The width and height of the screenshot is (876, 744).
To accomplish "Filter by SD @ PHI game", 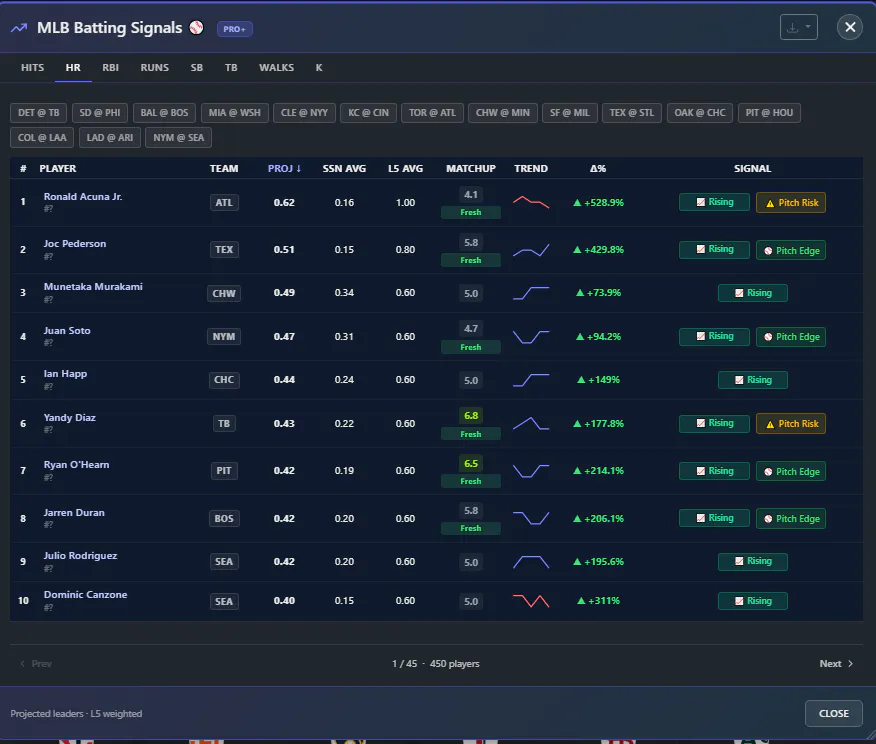I will pyautogui.click(x=100, y=113).
